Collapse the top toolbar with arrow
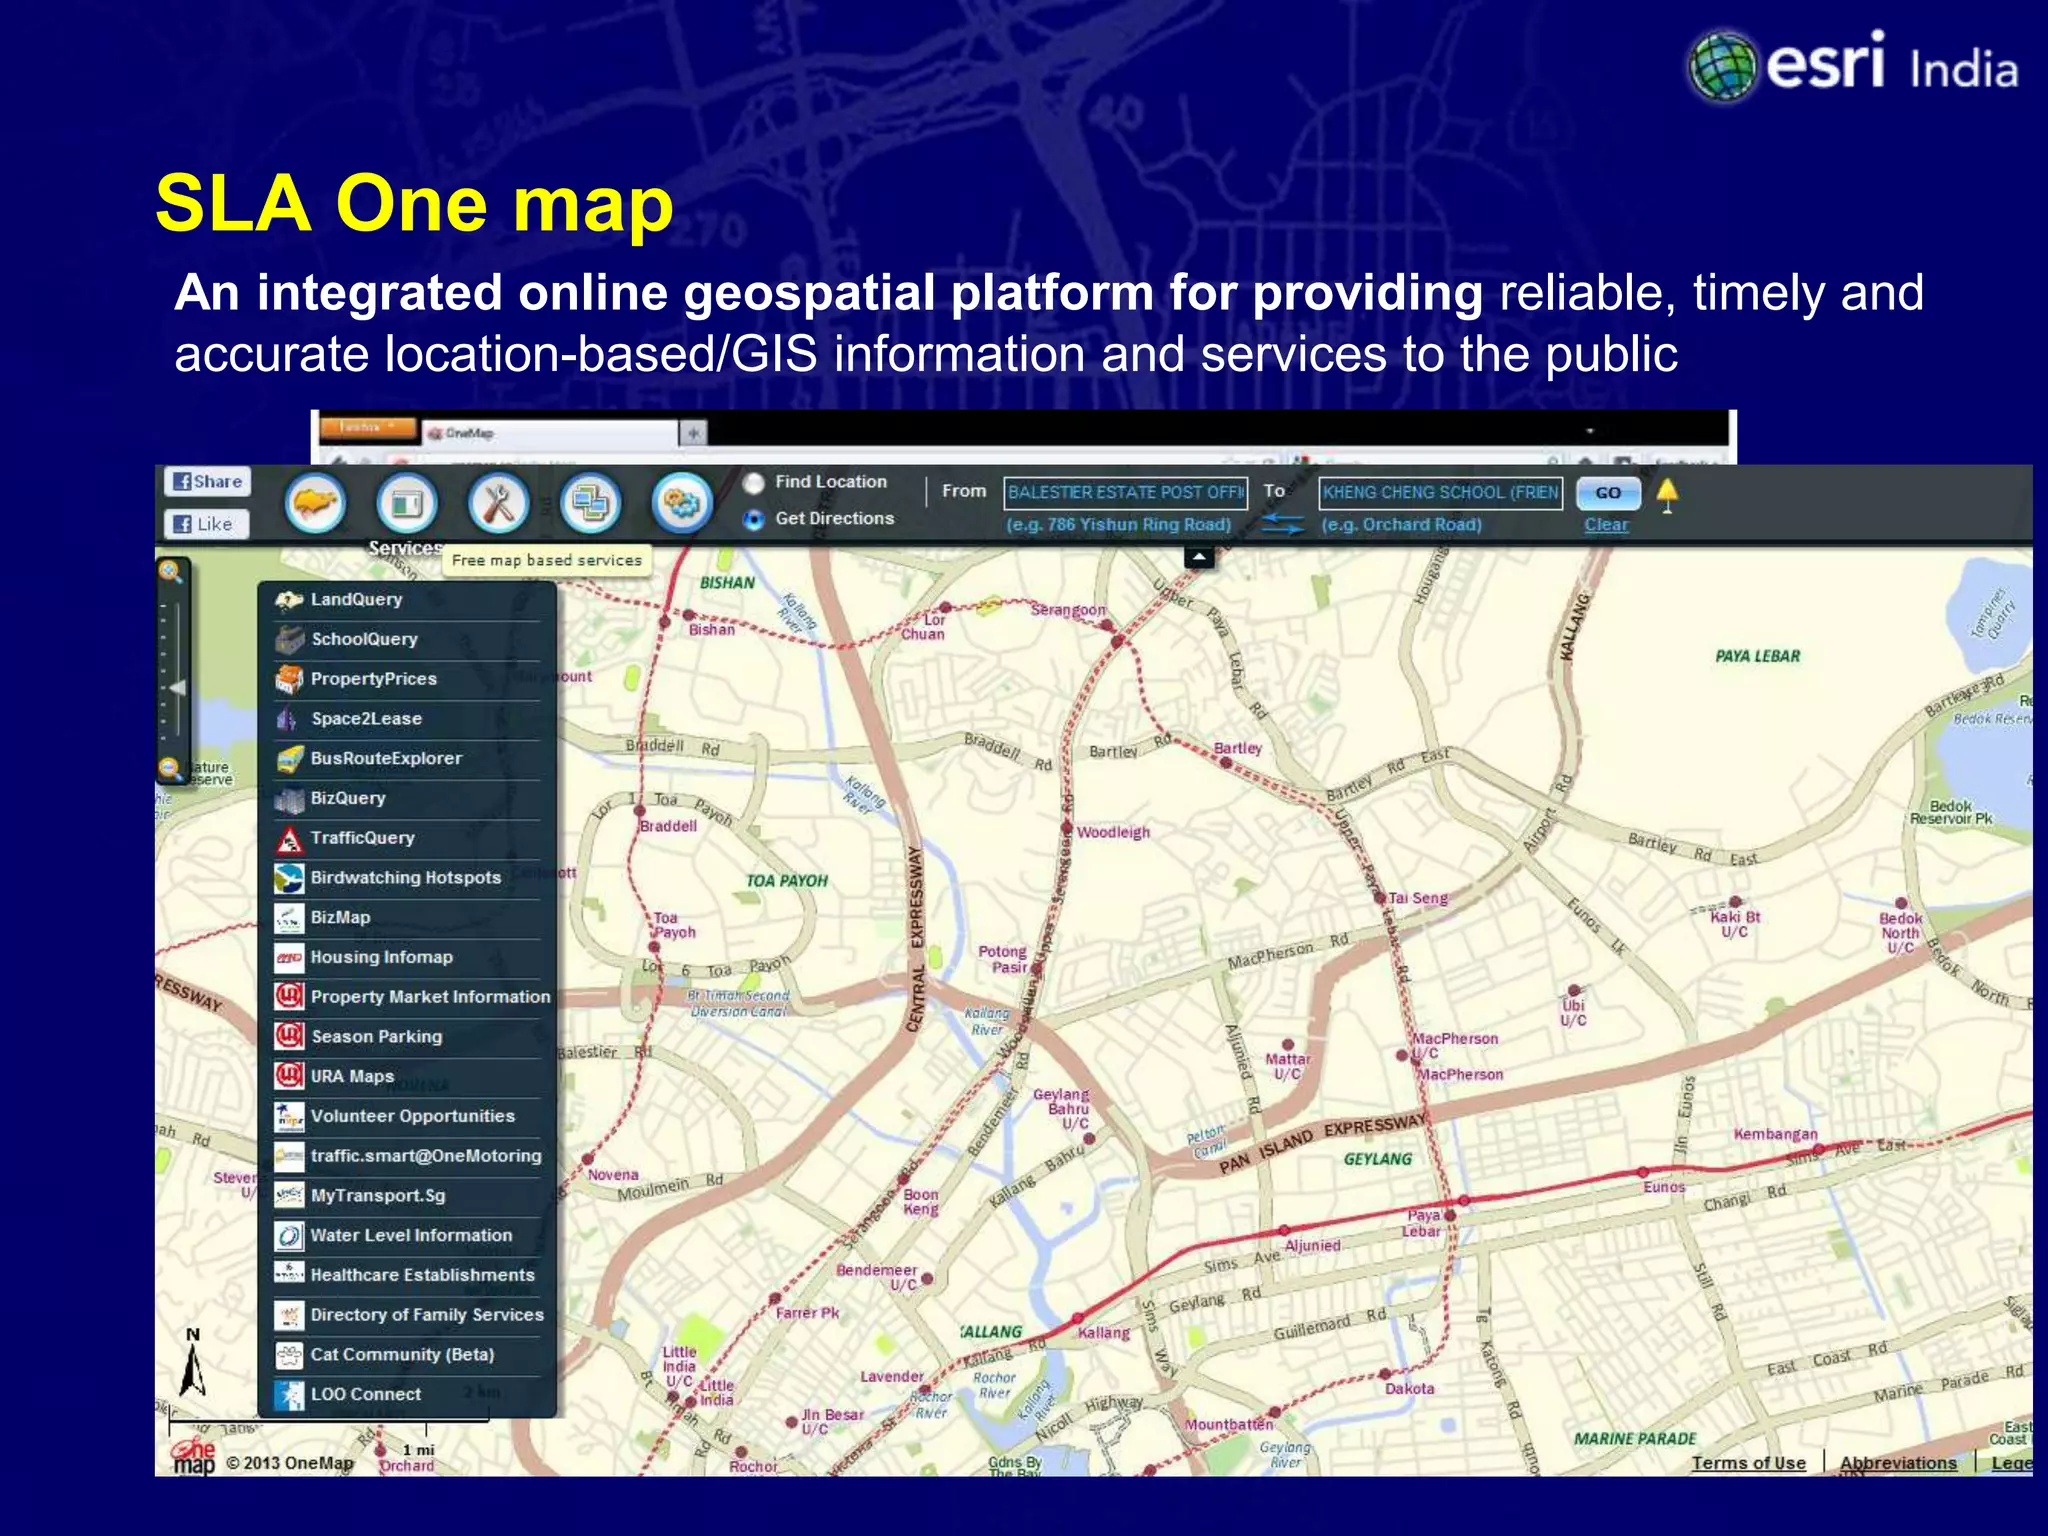Image resolution: width=2048 pixels, height=1536 pixels. (x=1199, y=557)
